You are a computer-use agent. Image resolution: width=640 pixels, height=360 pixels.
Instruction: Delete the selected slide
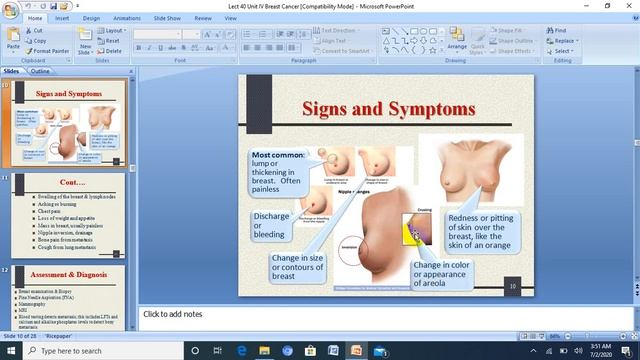click(x=109, y=51)
